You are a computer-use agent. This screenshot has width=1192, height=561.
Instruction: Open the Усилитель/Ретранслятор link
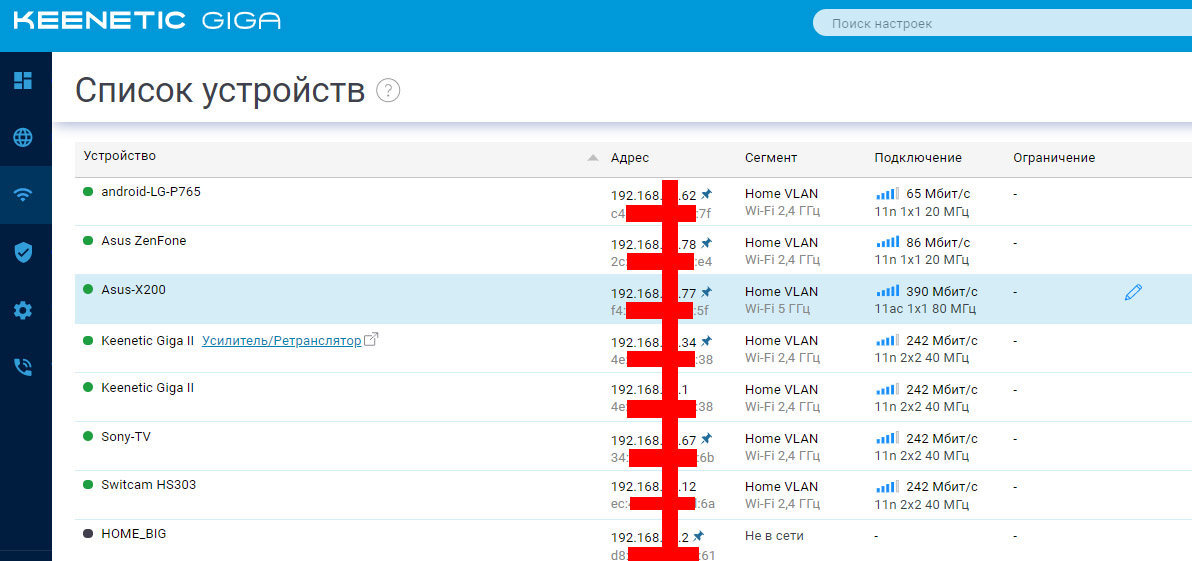pos(281,341)
